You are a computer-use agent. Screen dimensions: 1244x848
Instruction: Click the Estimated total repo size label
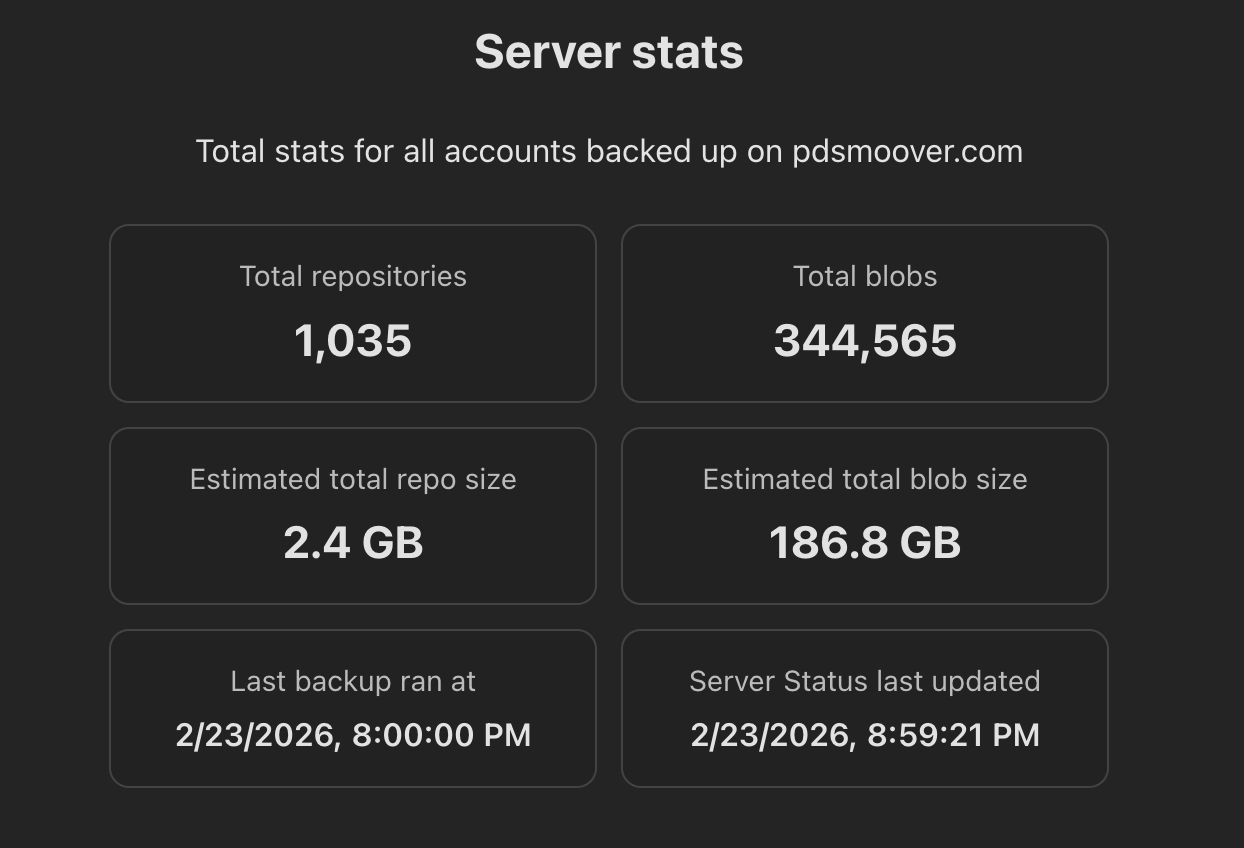[353, 480]
